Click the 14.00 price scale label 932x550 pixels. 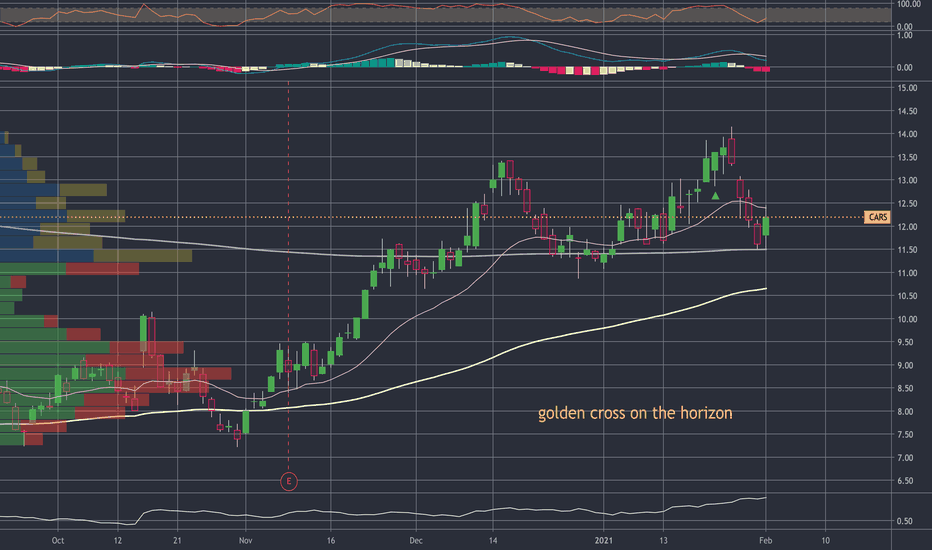click(907, 134)
